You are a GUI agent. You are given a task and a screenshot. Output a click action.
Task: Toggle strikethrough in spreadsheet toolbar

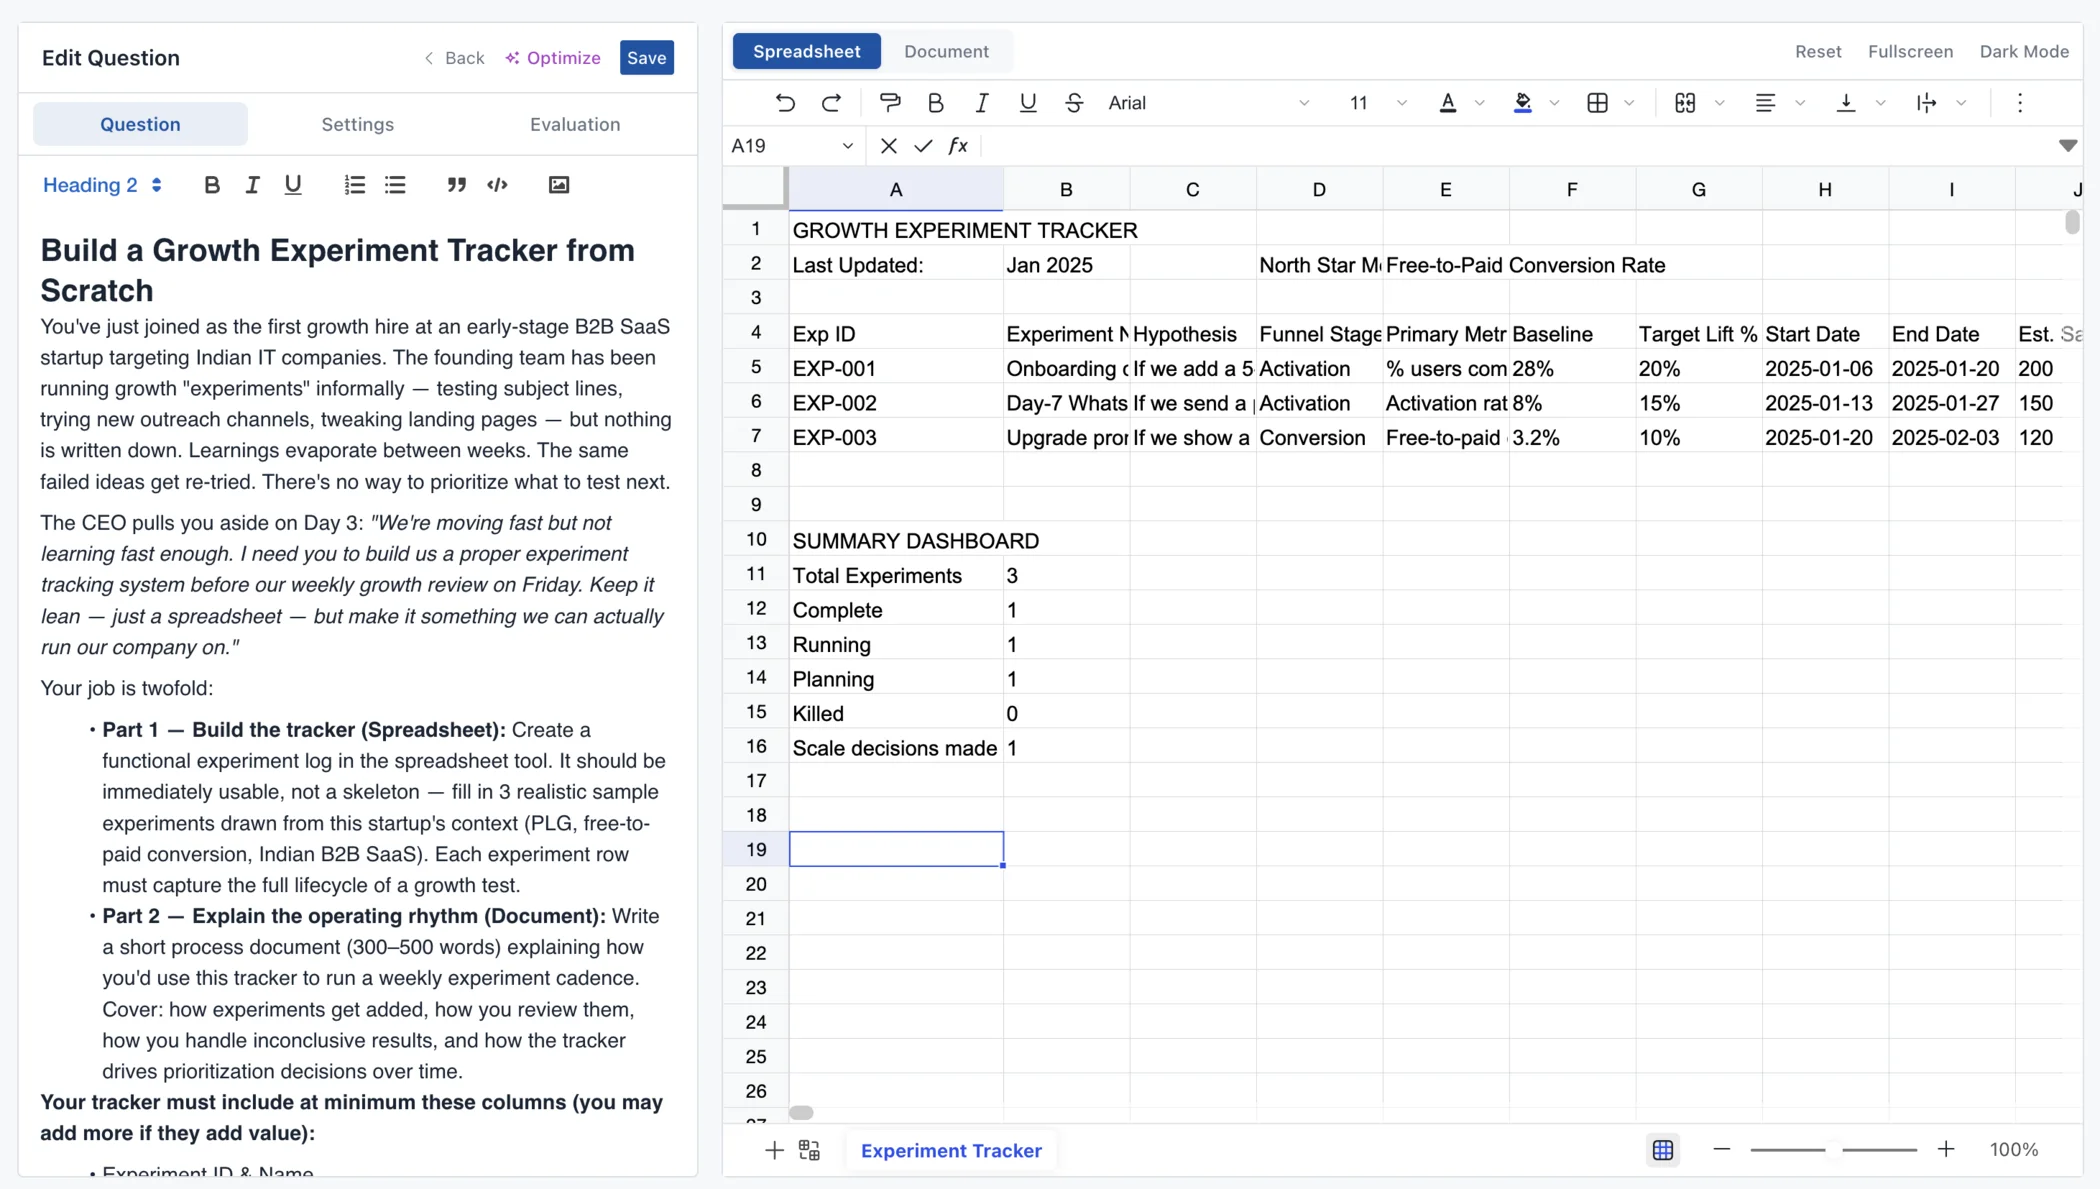[1073, 103]
